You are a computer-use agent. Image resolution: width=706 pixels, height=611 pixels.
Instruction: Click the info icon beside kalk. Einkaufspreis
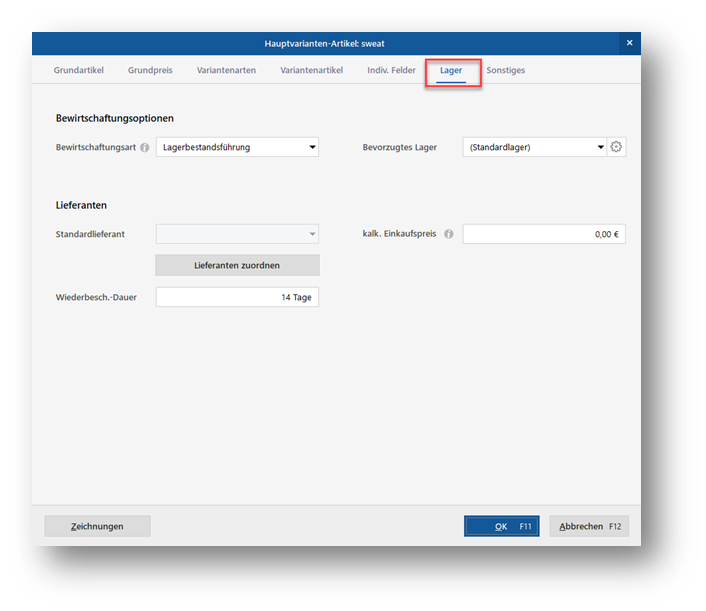point(448,234)
